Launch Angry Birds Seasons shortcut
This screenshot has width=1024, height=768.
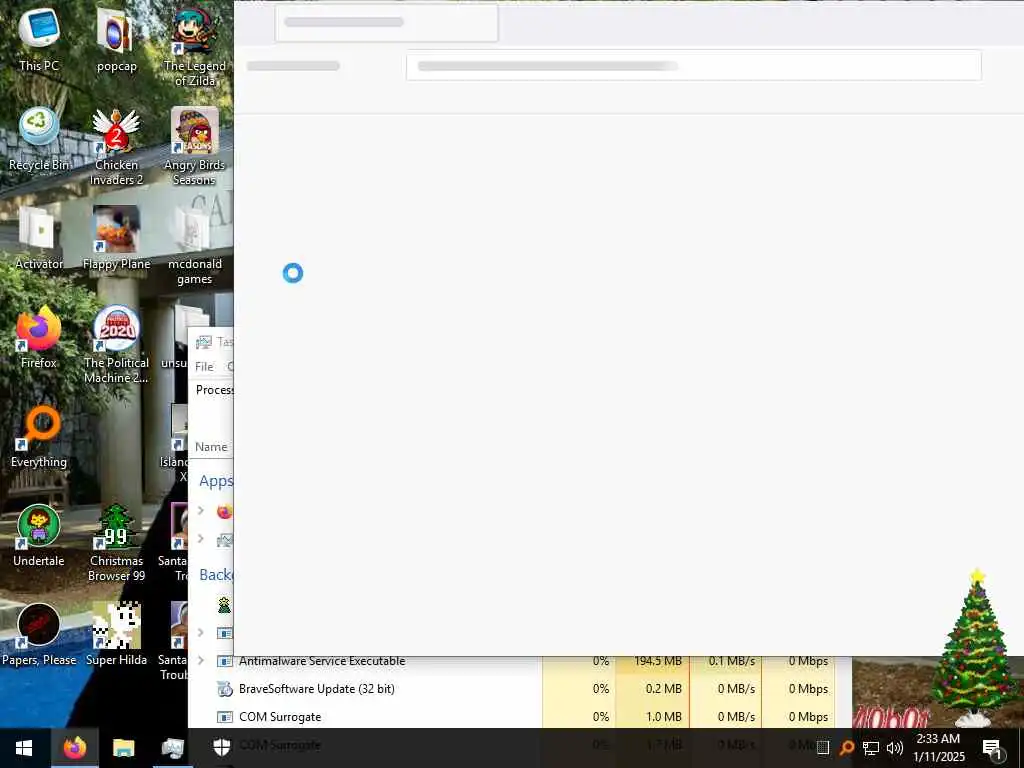(195, 146)
